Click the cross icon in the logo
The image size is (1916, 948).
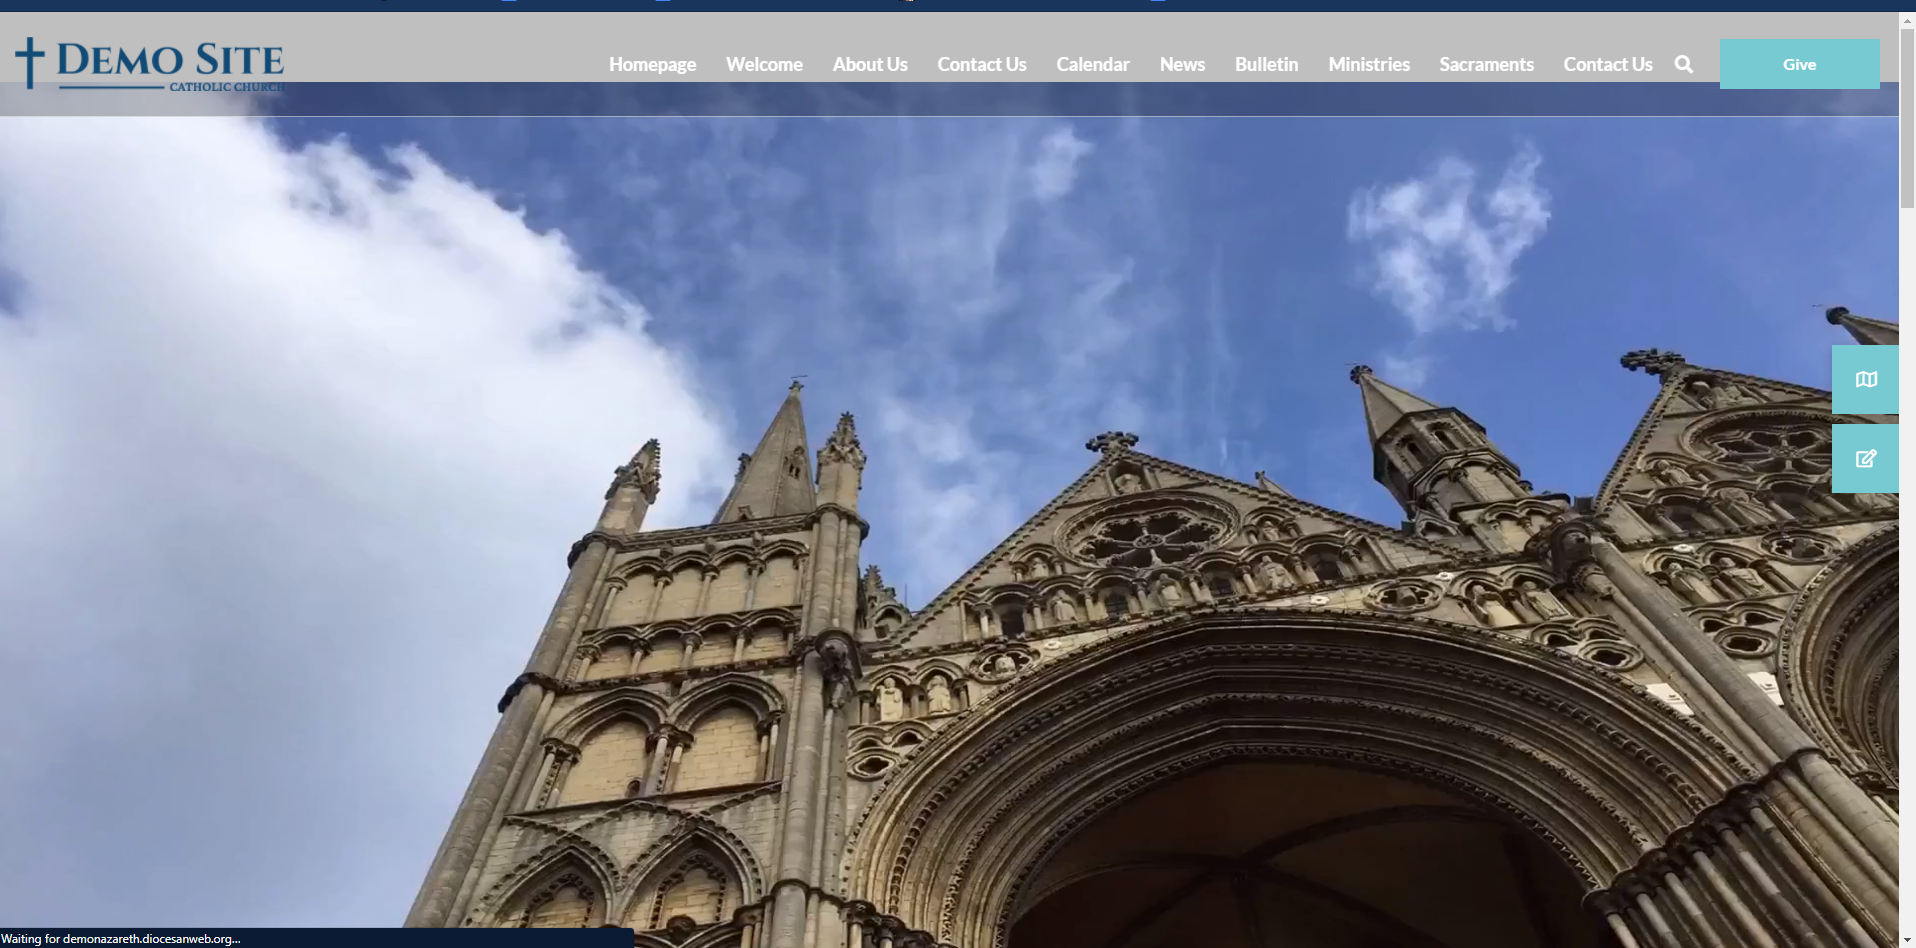[x=30, y=63]
